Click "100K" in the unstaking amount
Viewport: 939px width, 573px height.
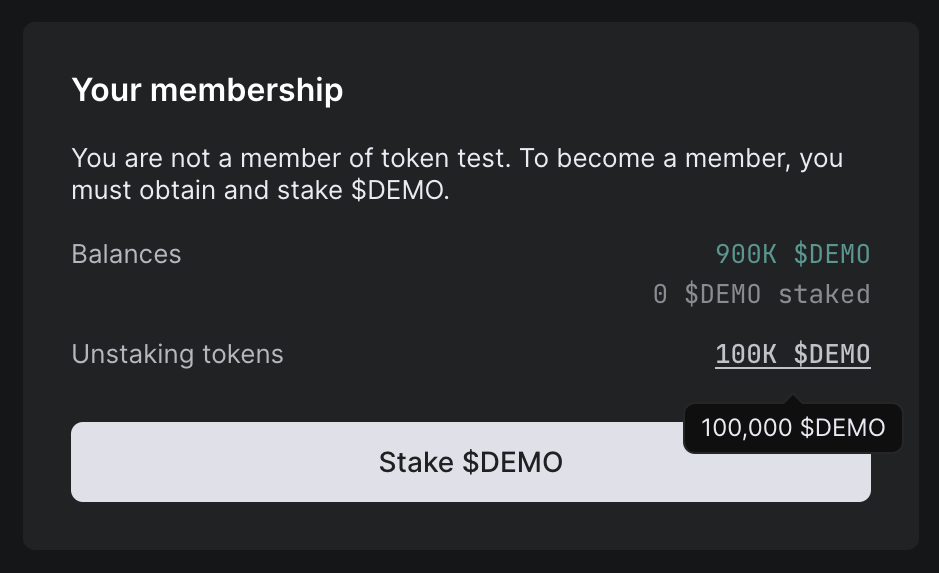746,354
